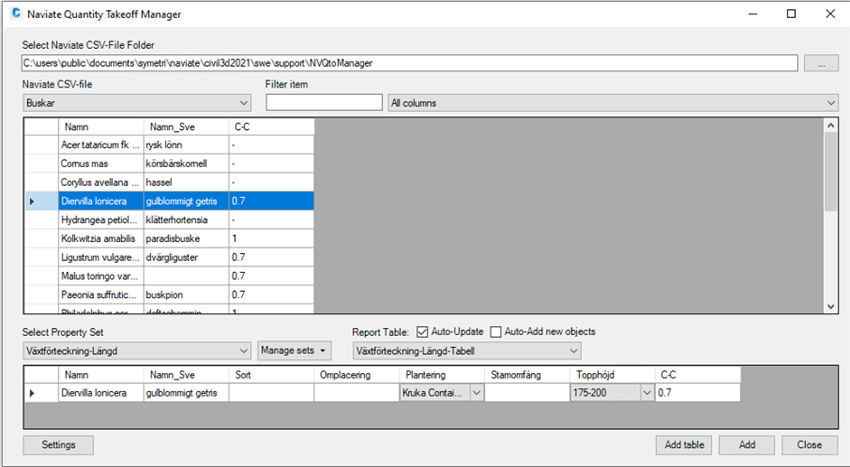Screen dimensions: 850x467
Task: Select the highlighted Diervilla lonicera cell in the plant list
Action: tap(101, 201)
